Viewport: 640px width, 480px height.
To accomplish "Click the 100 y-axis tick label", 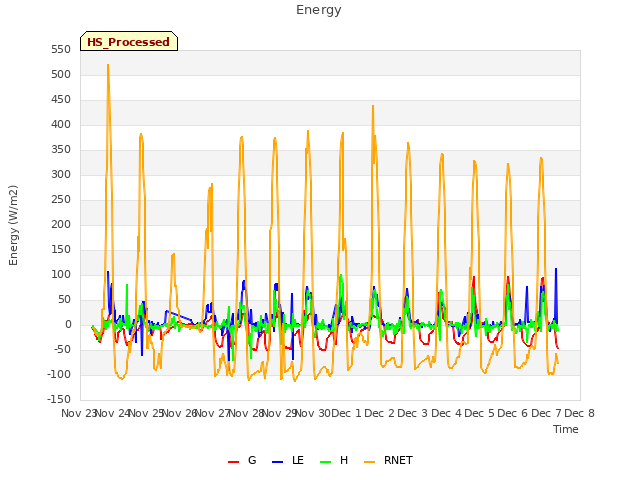I will (x=61, y=275).
